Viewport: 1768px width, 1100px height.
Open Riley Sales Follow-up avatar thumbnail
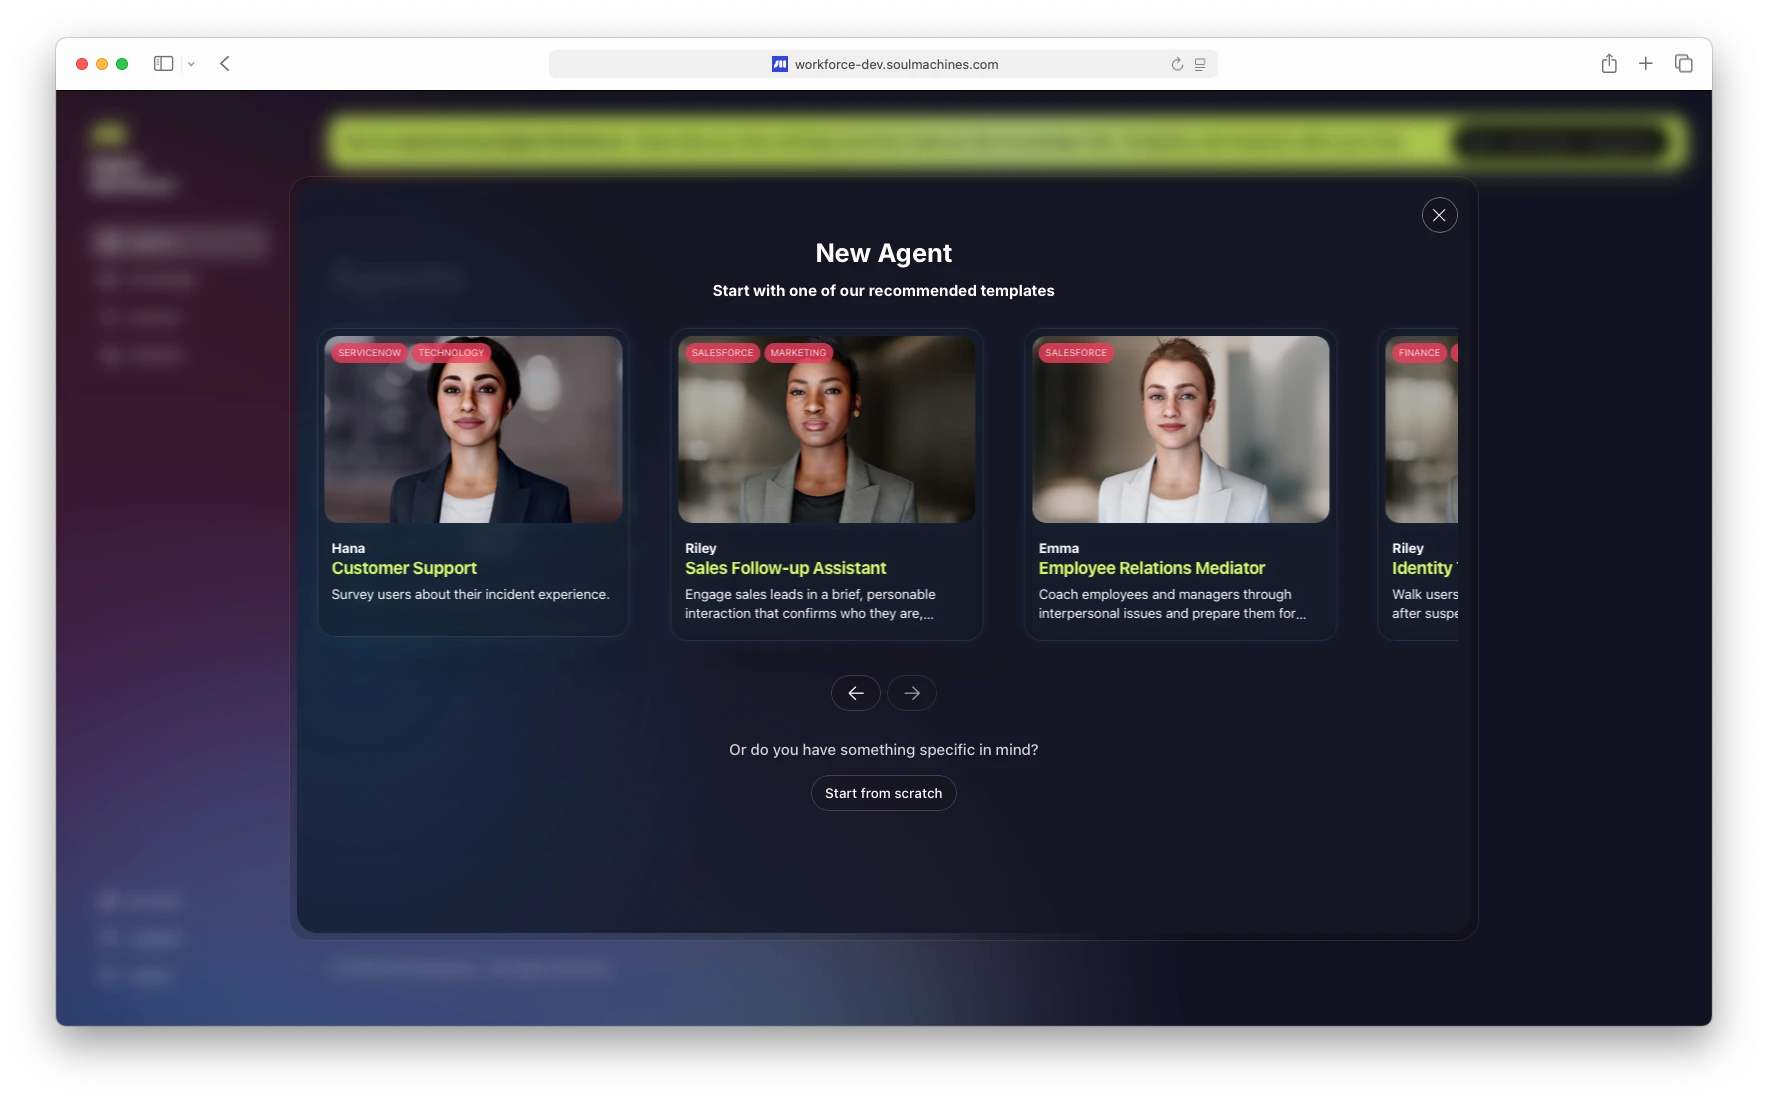coord(827,429)
